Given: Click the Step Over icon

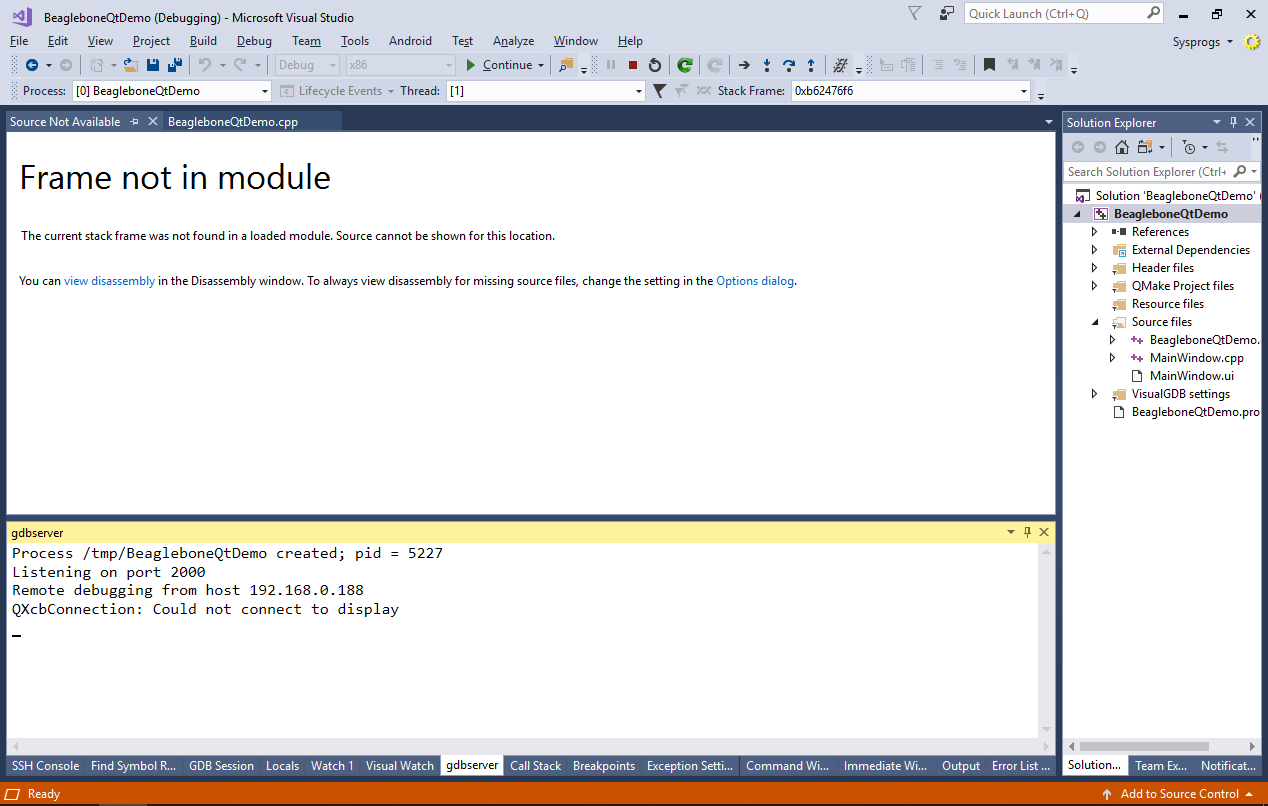Looking at the screenshot, I should 789,65.
